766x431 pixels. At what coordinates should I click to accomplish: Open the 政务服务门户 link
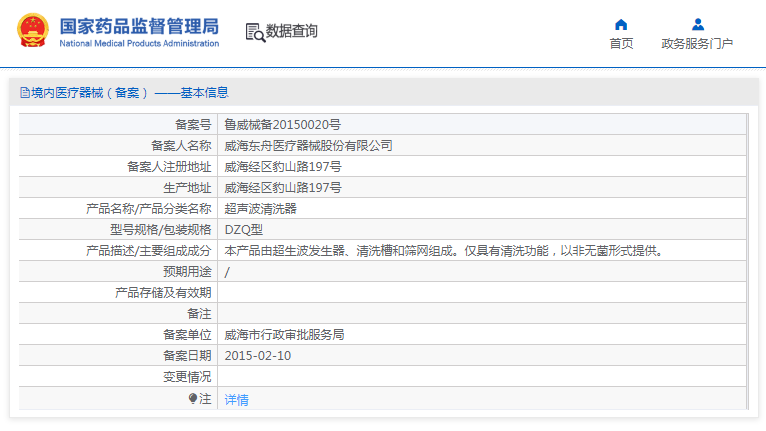tap(697, 43)
